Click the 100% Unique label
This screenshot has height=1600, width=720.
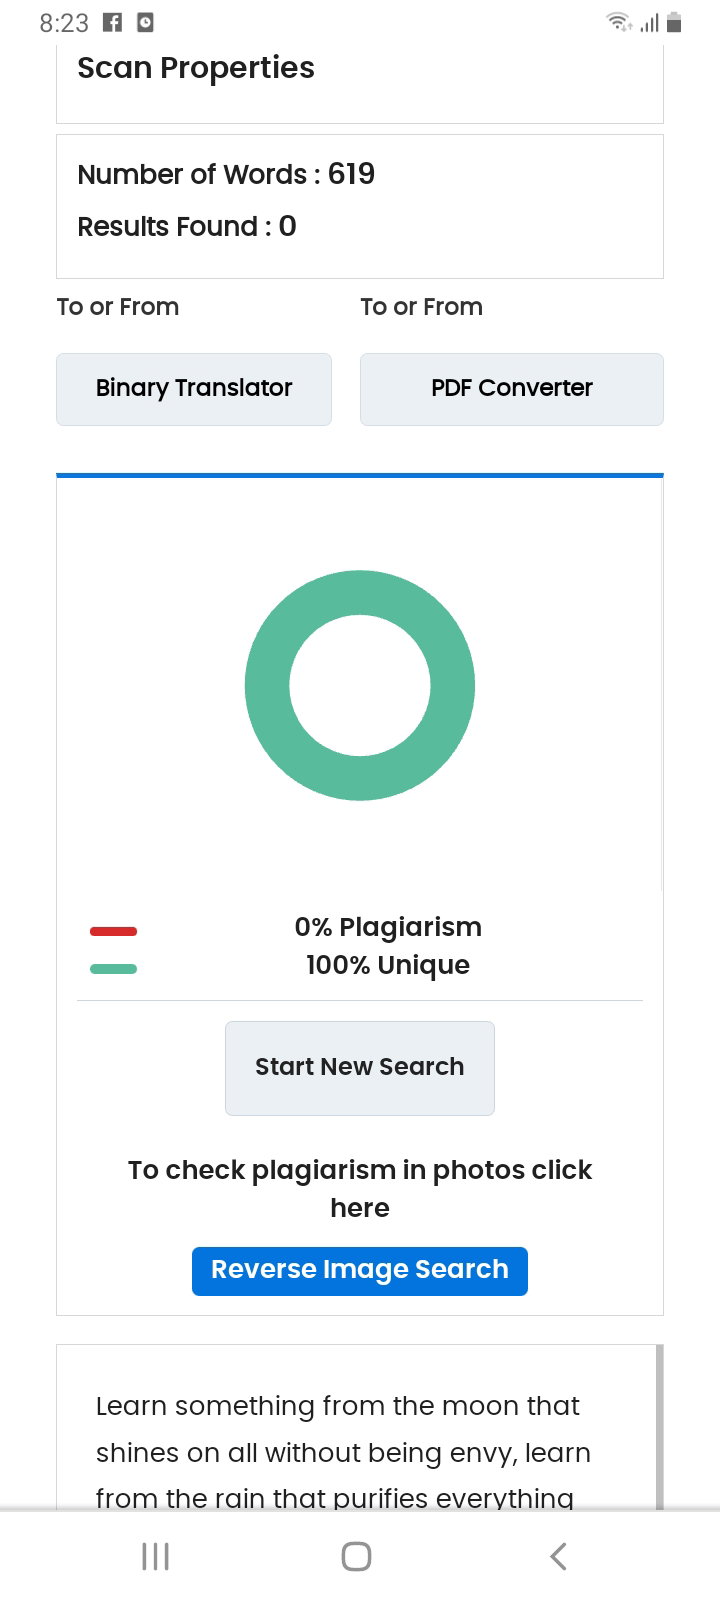(x=388, y=965)
